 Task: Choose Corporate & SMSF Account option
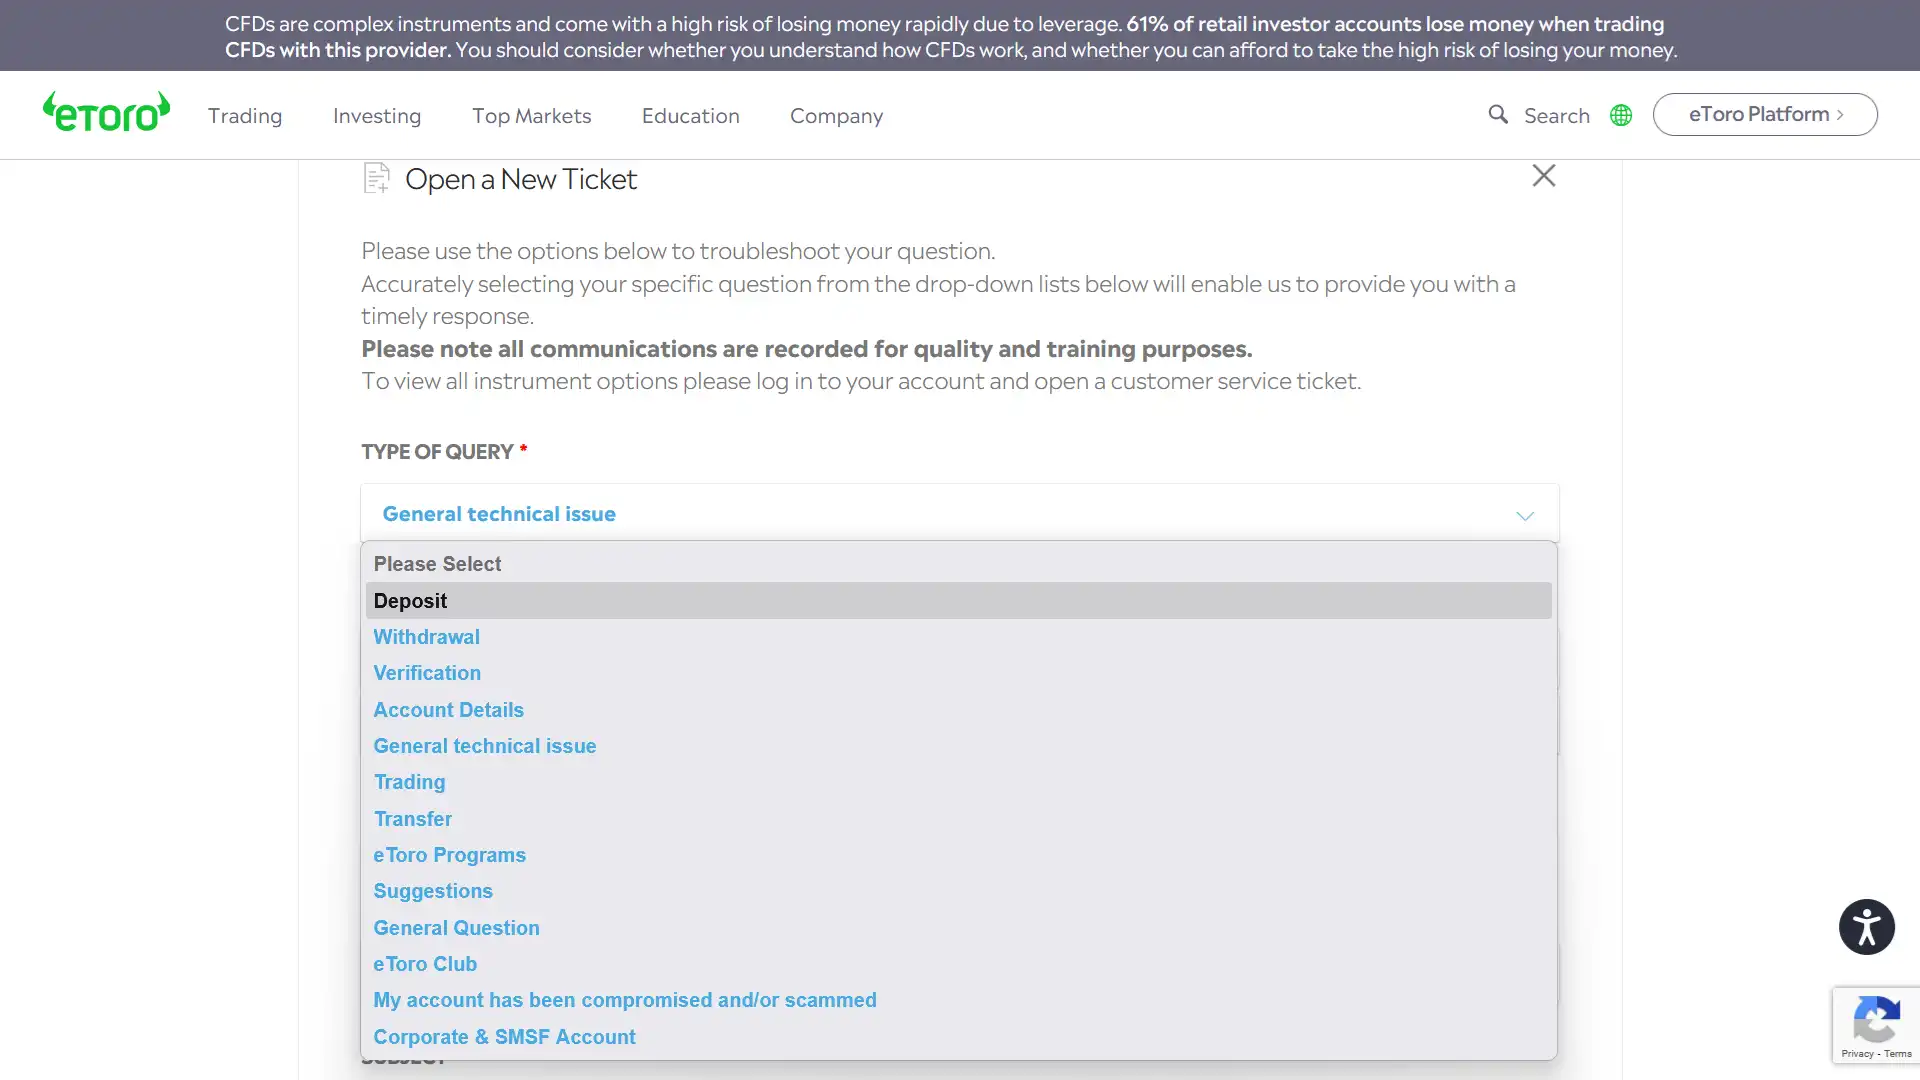click(x=959, y=1037)
